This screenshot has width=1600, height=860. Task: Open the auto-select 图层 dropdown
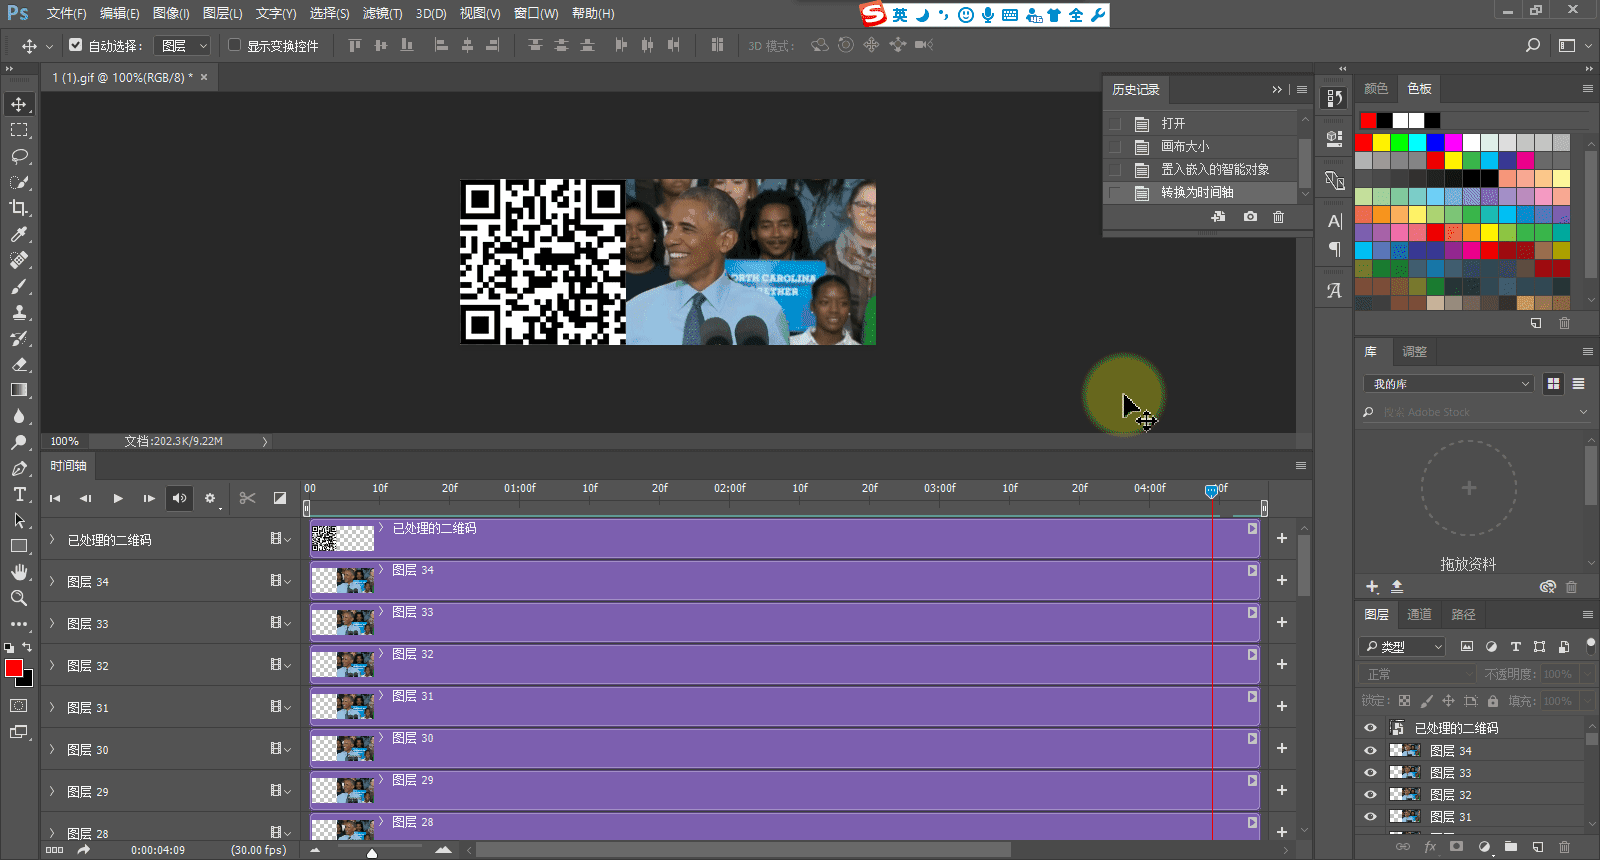185,45
